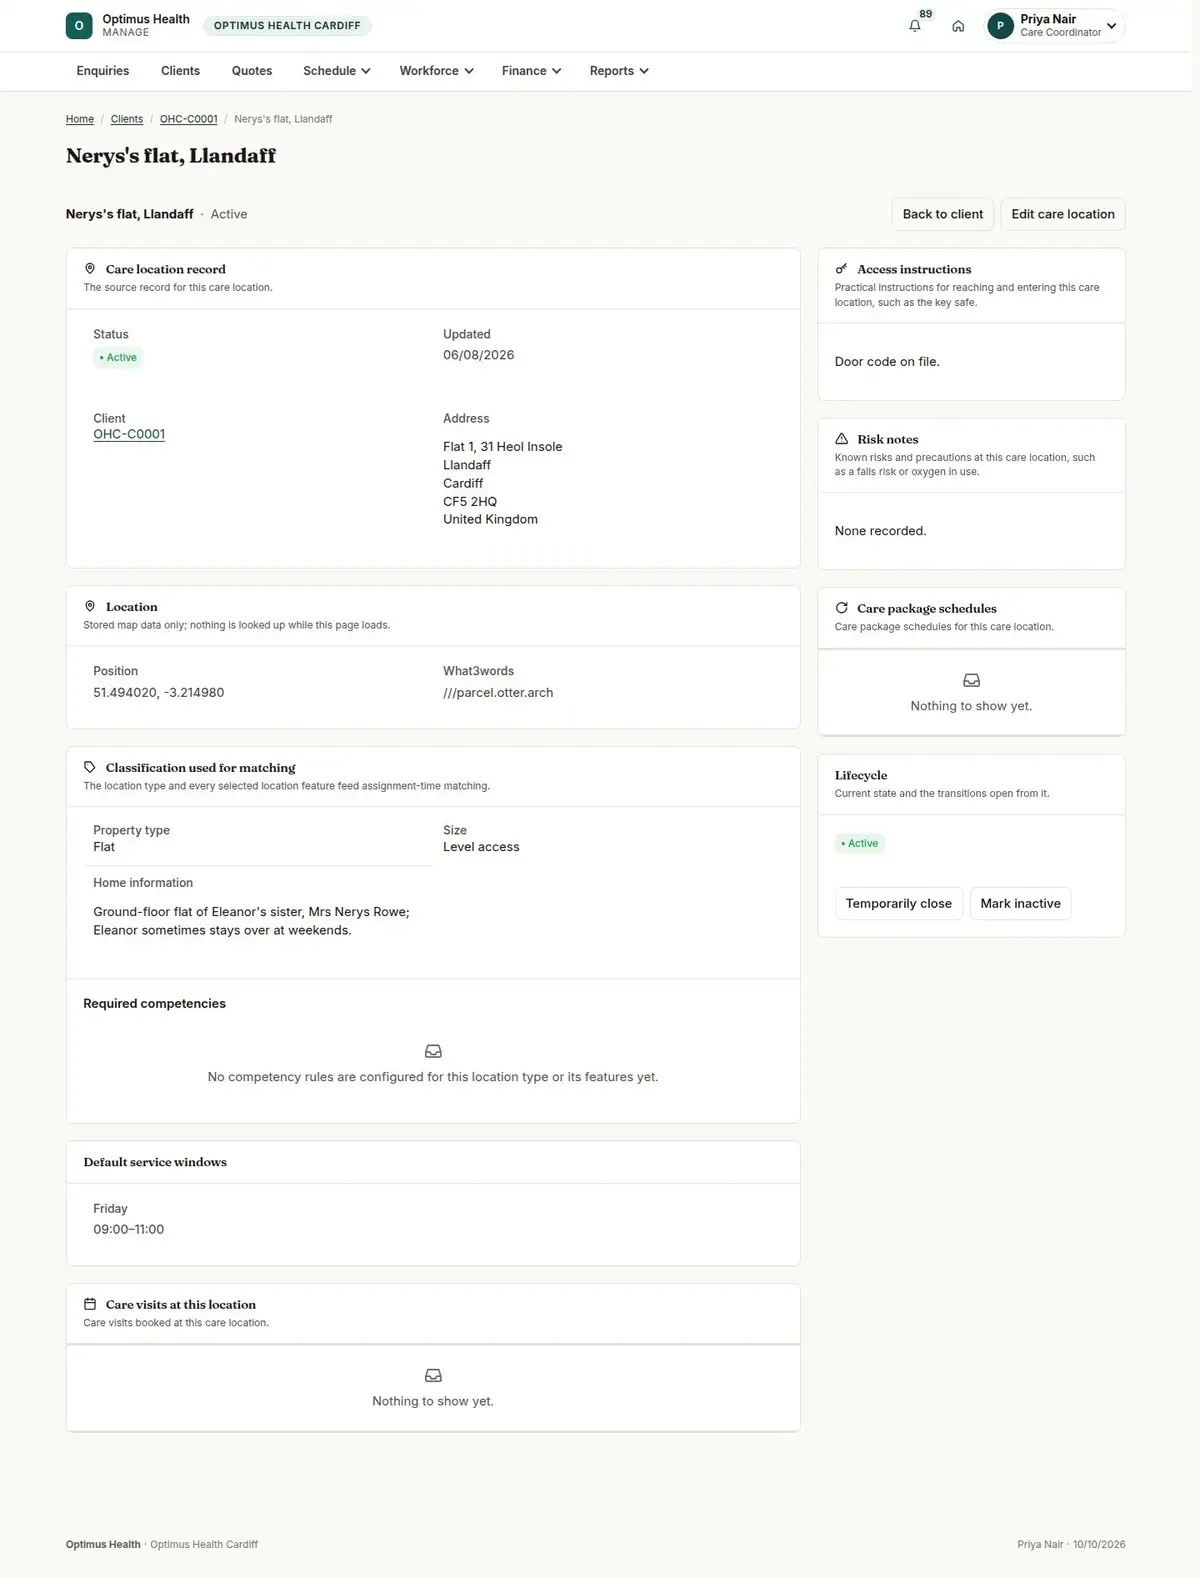Screen dimensions: 1200x1578
Task: Click the Access instructions key icon
Action: (x=842, y=269)
